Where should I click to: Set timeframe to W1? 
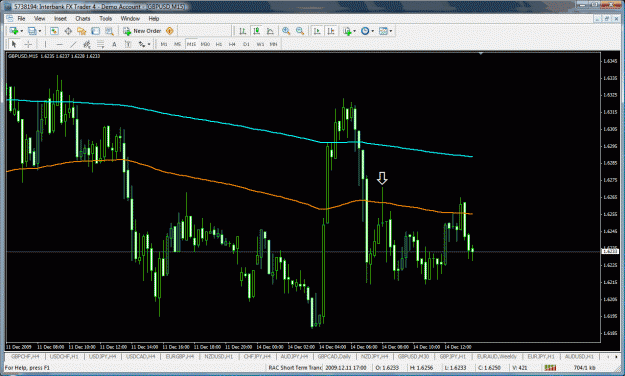pyautogui.click(x=260, y=44)
